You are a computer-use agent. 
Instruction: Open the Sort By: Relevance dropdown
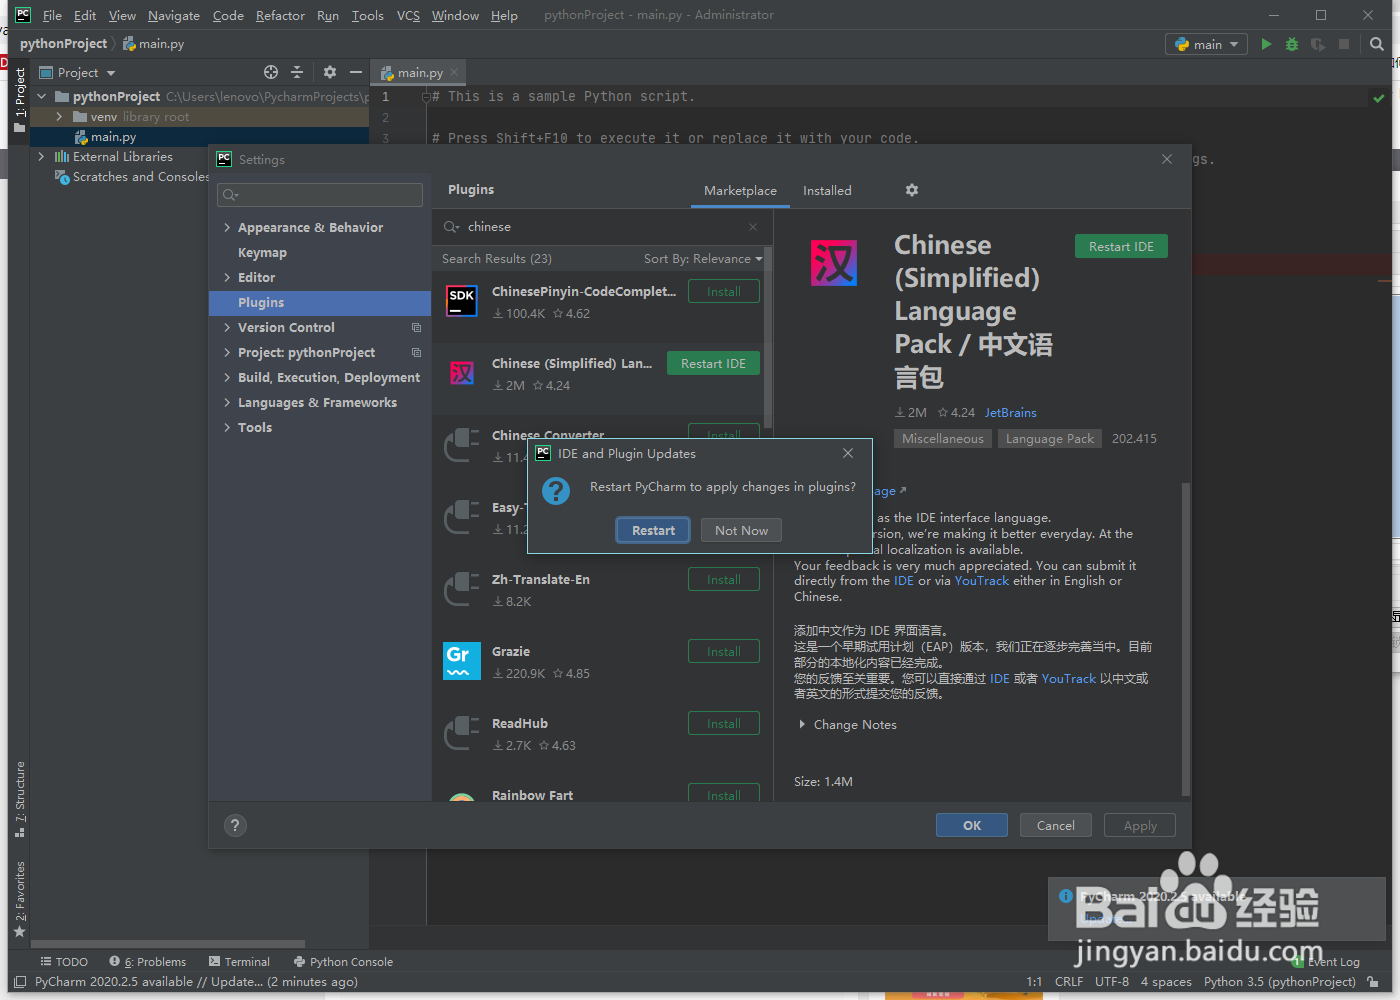[x=703, y=258]
